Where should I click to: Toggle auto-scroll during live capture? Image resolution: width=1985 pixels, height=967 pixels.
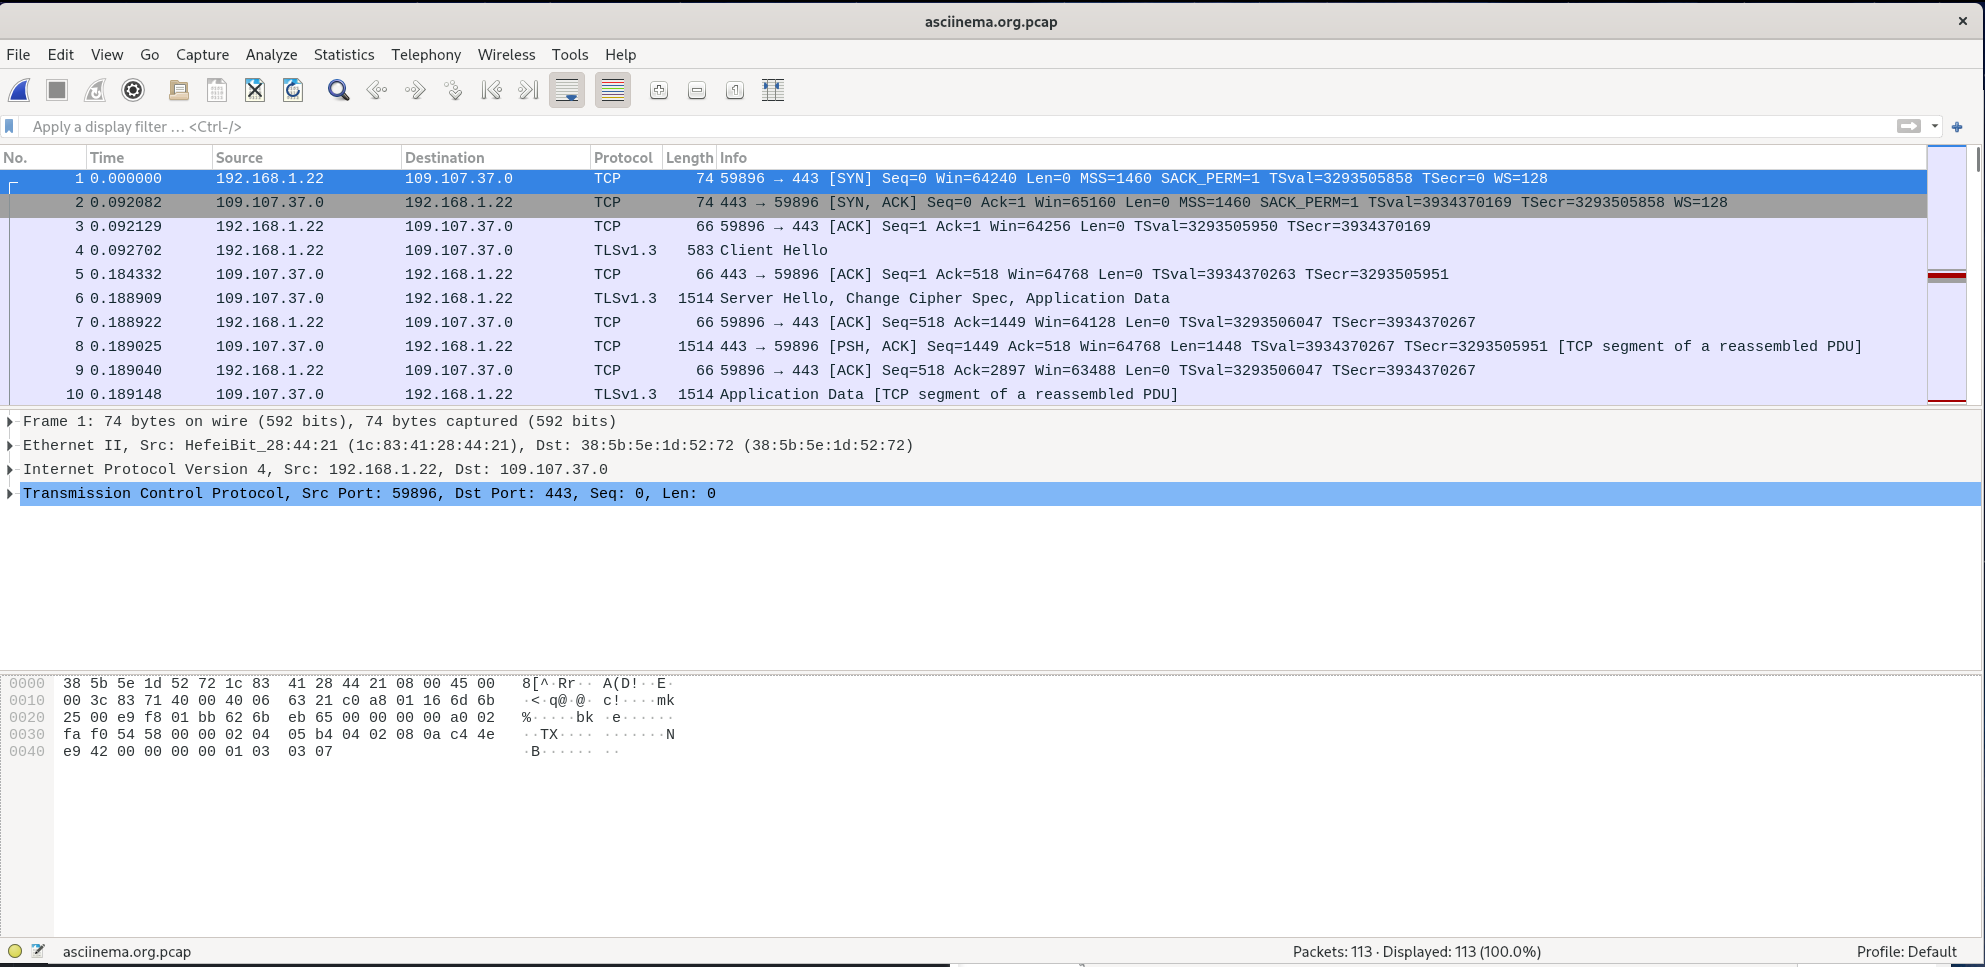[567, 91]
